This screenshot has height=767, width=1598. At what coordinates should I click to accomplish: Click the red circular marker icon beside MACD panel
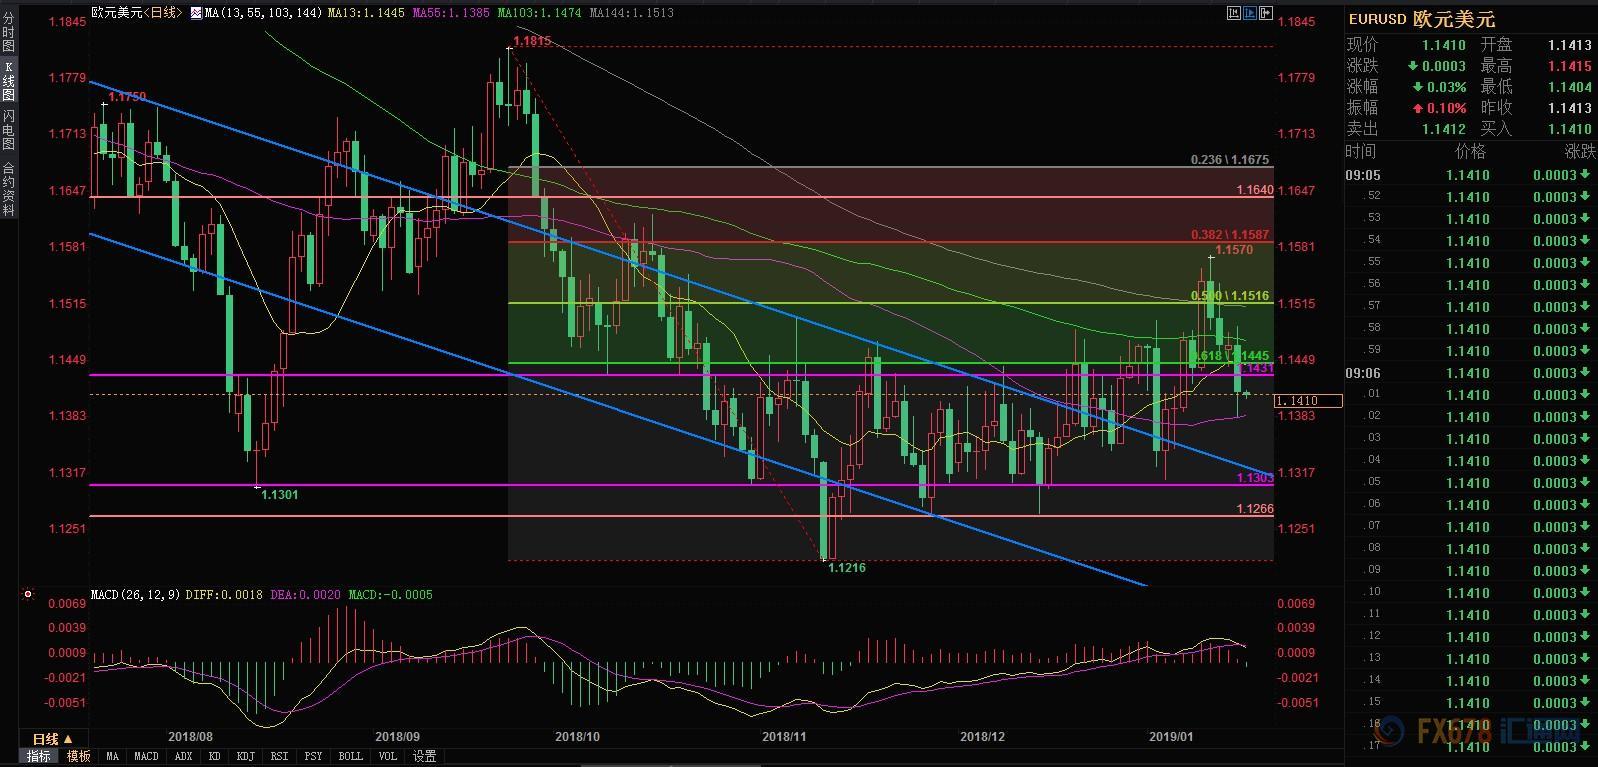coord(28,594)
